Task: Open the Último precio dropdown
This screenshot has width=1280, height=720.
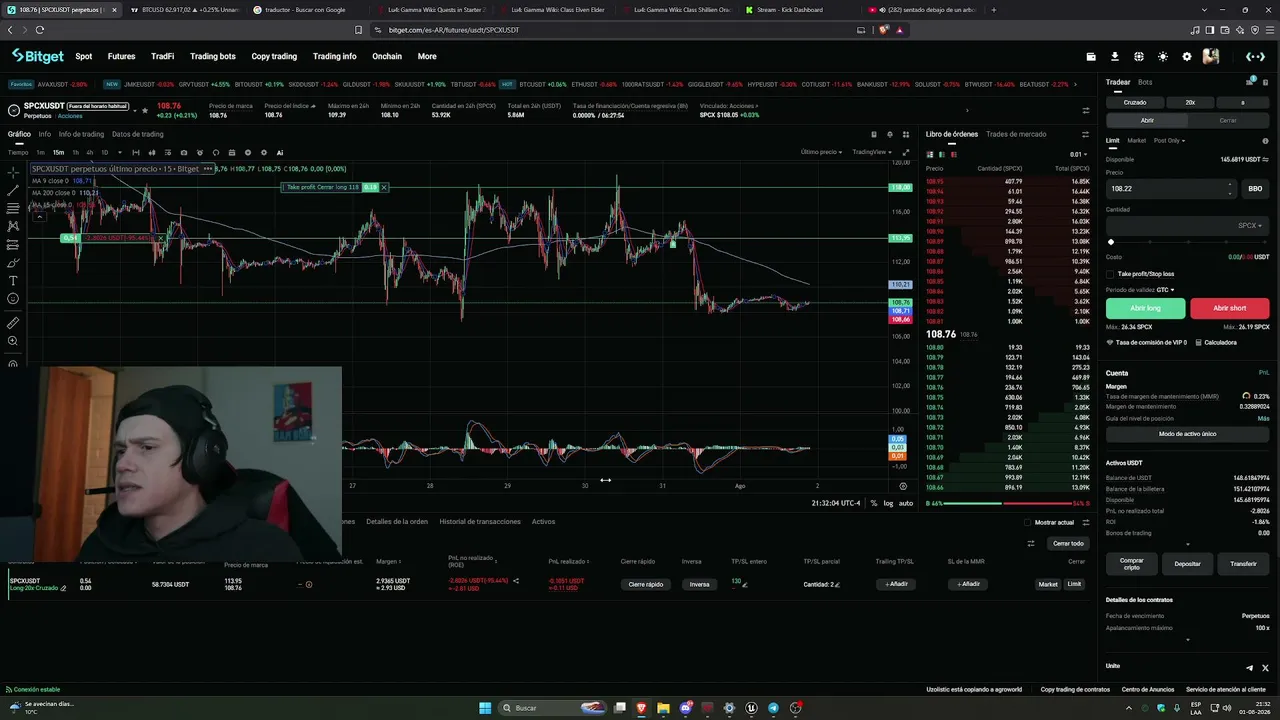Action: click(822, 152)
